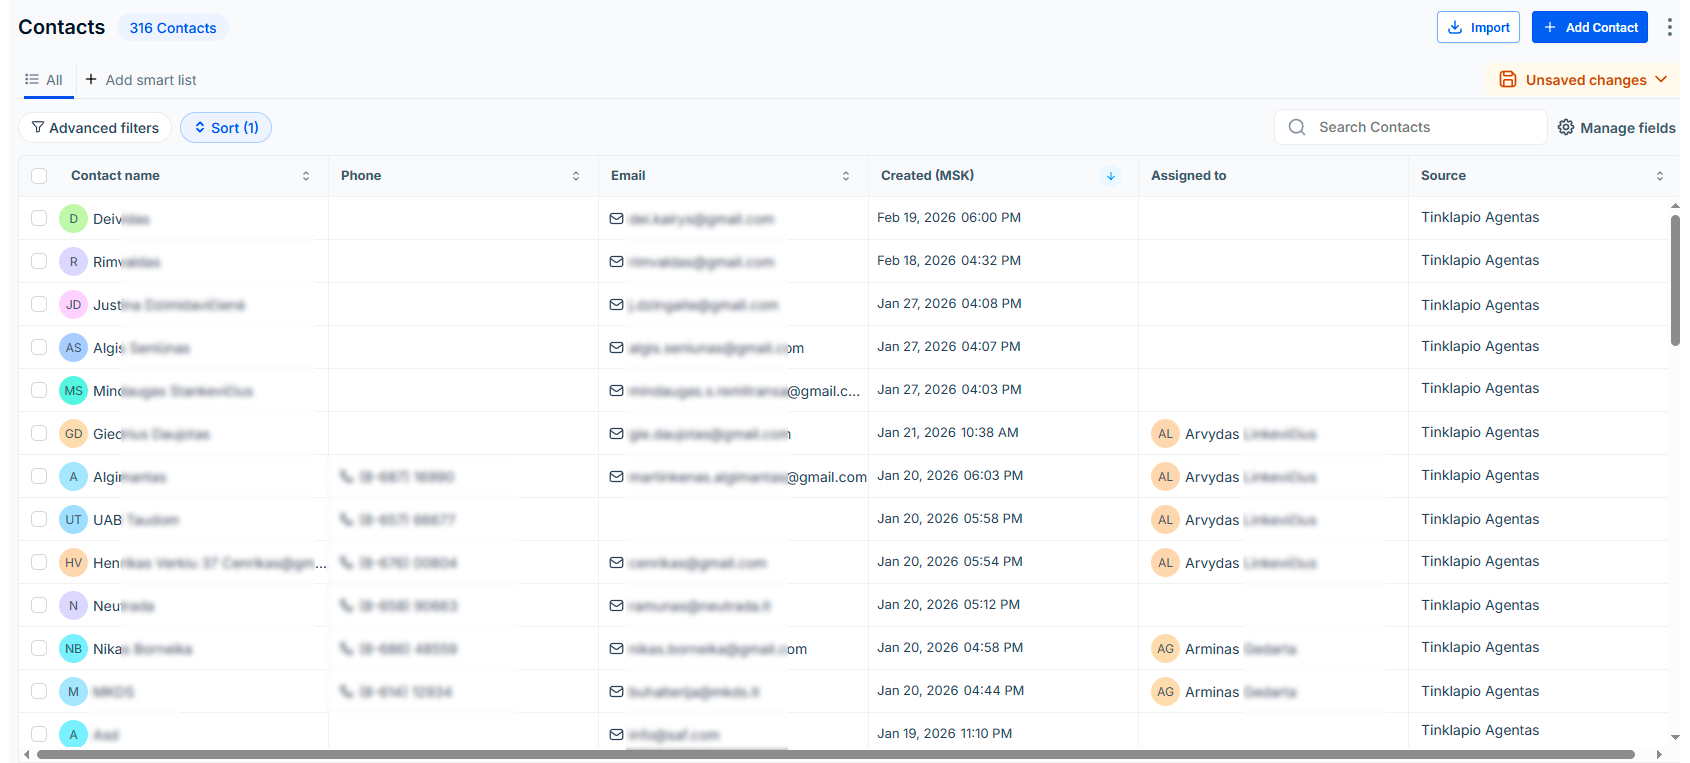Screen dimensions: 1690x763
Task: Click 'Jan 20, 2026 05:12 PM' cell
Action: point(949,605)
